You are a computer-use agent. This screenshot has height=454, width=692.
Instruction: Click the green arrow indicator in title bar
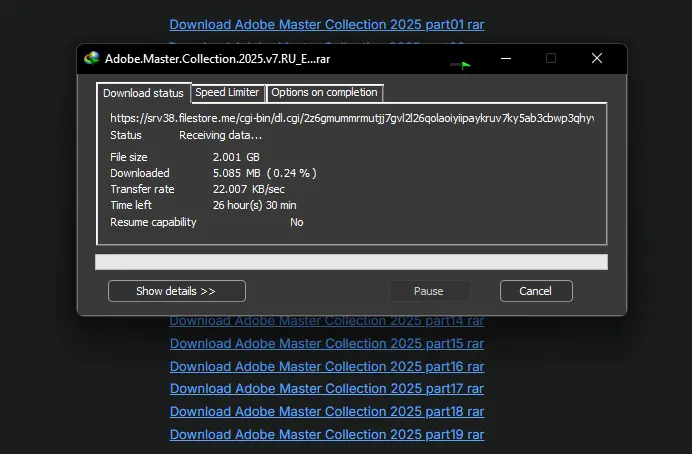pyautogui.click(x=460, y=65)
